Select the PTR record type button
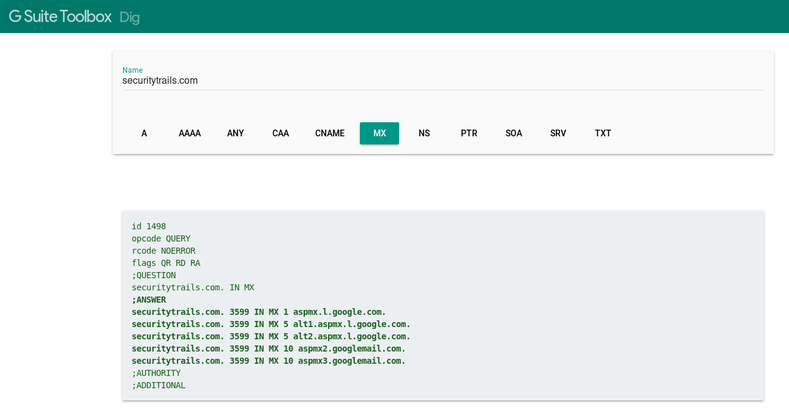 469,133
